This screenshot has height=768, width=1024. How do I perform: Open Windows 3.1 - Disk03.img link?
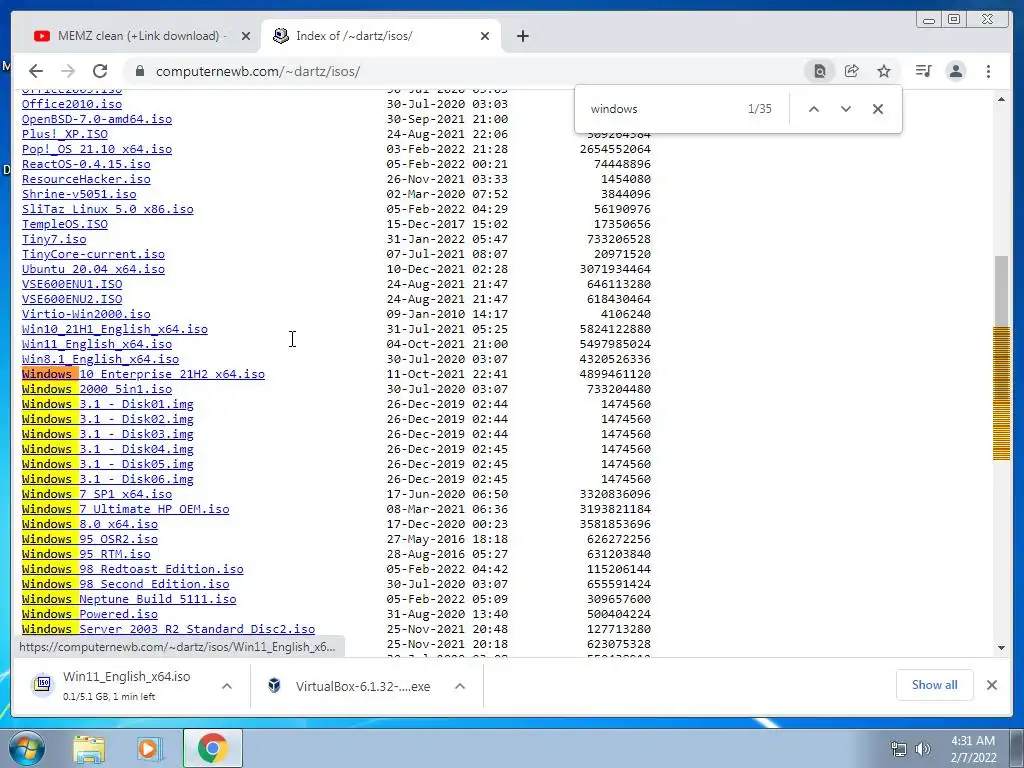pyautogui.click(x=108, y=434)
